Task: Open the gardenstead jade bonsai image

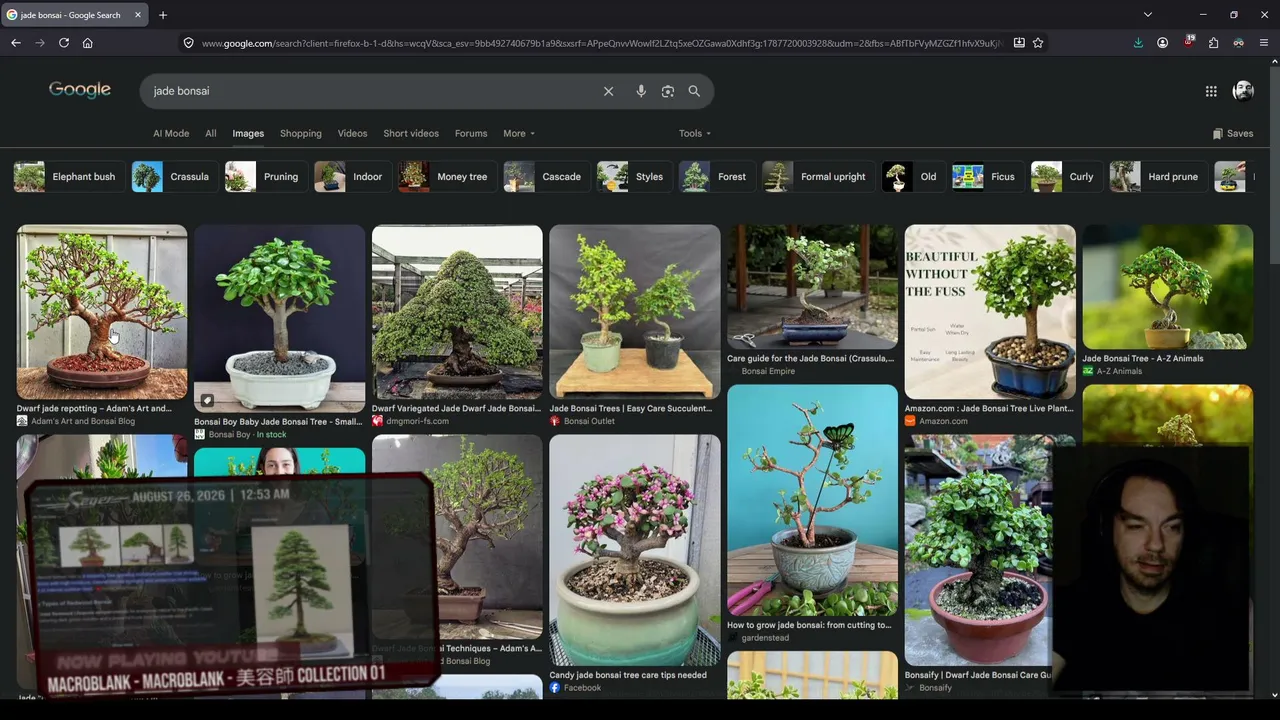Action: (812, 500)
